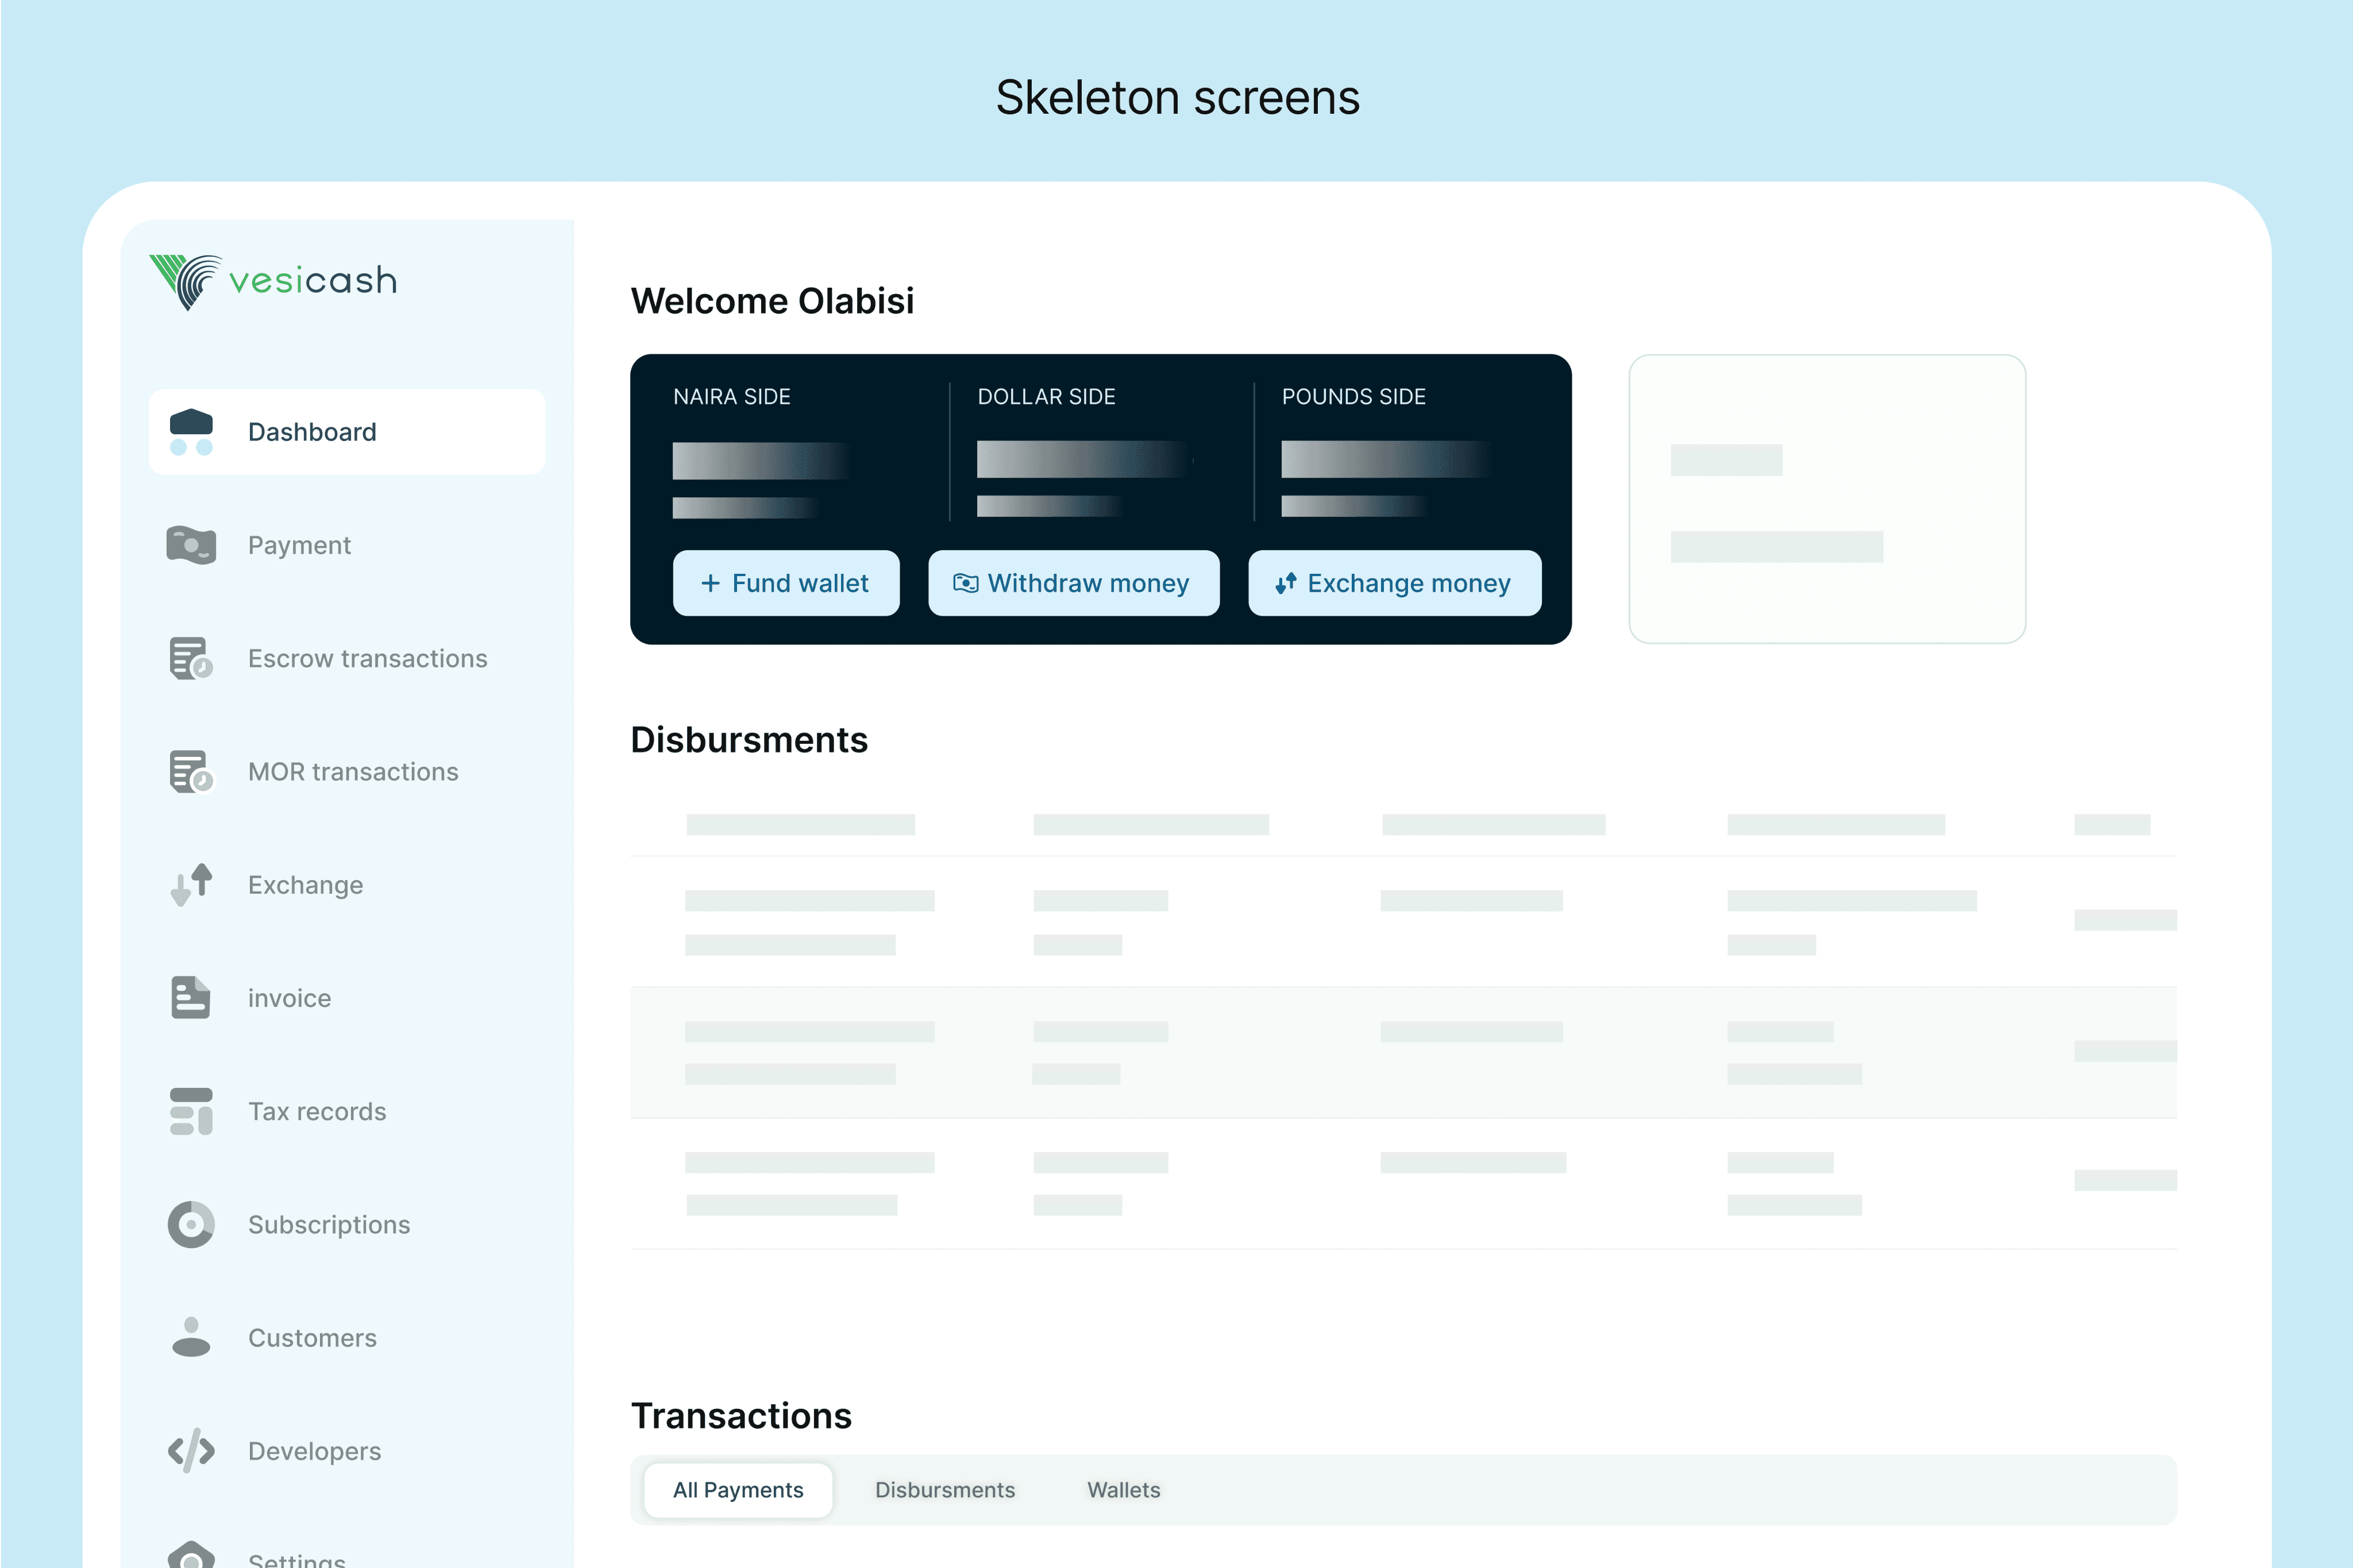Screen dimensions: 2353x1568
Task: Switch to the Disbursments tab
Action: 944,1490
